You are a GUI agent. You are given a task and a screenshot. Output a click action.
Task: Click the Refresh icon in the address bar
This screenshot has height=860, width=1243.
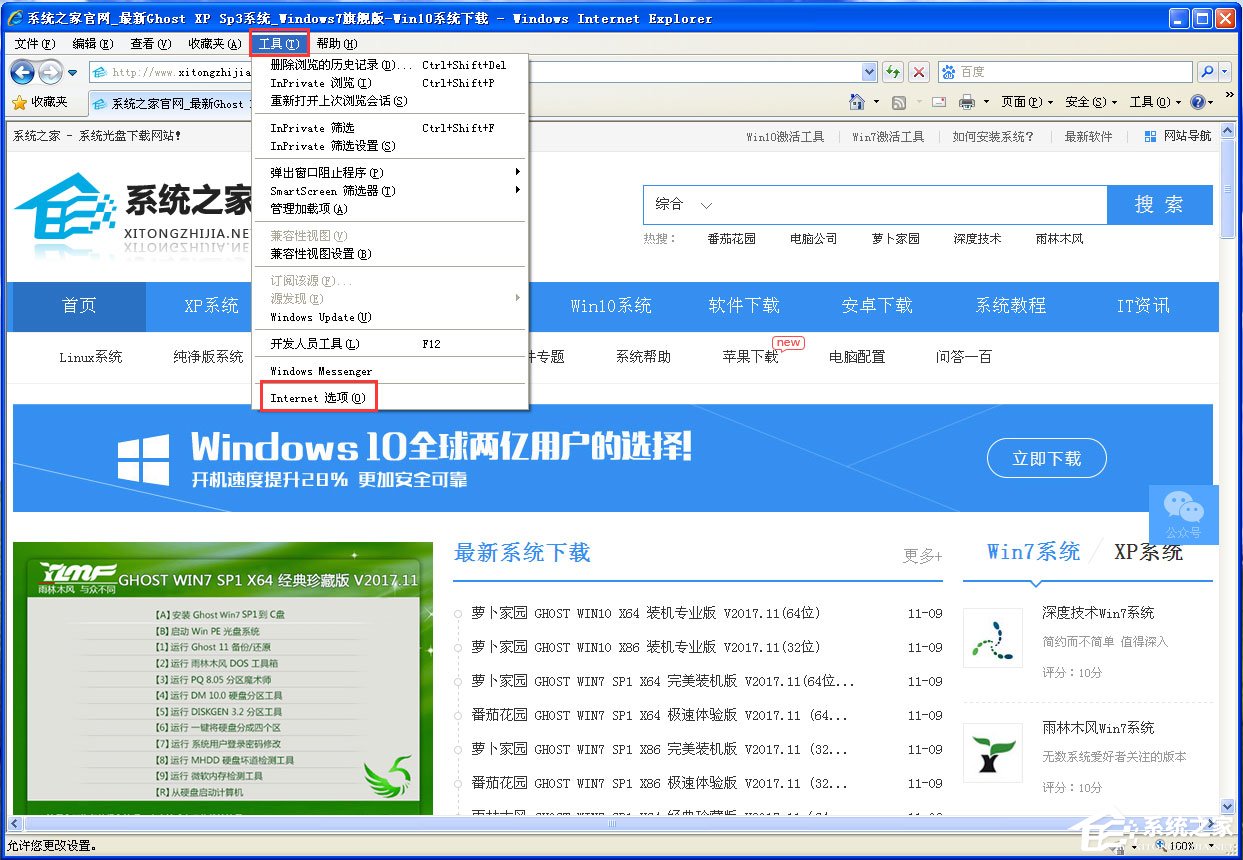893,72
